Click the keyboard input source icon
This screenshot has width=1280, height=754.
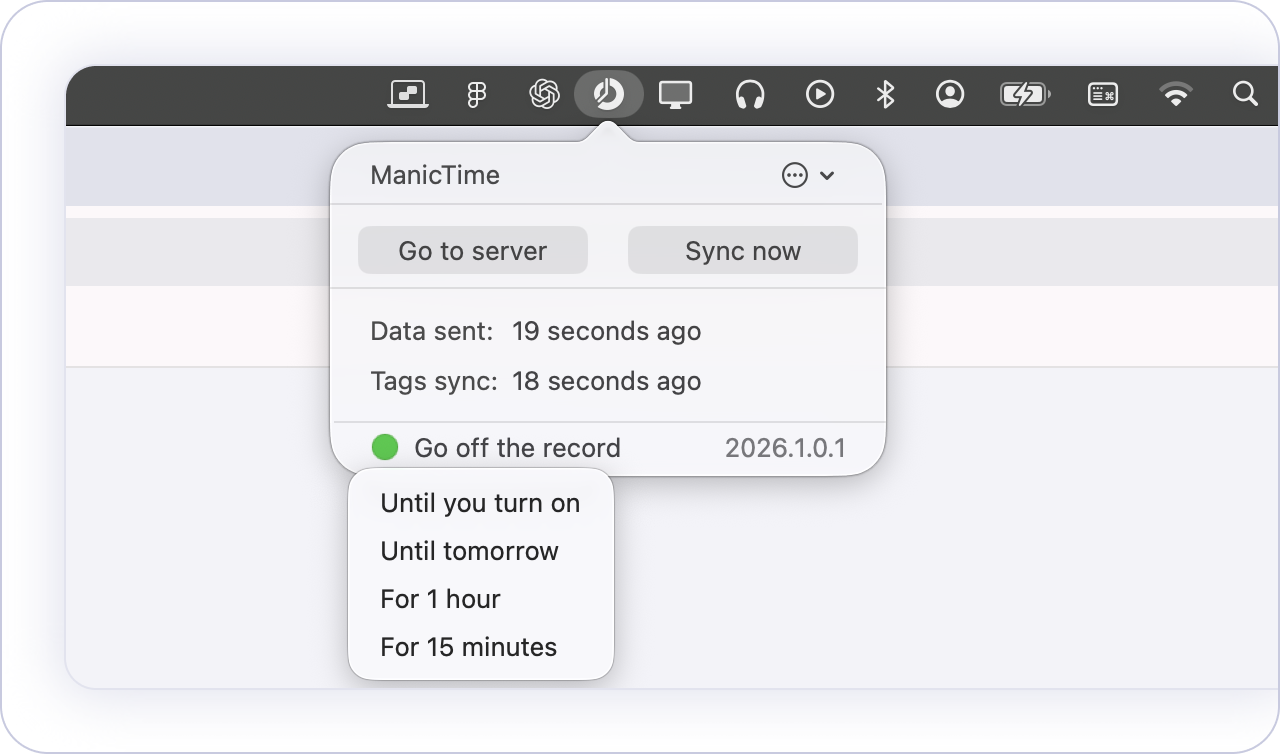tap(1102, 95)
